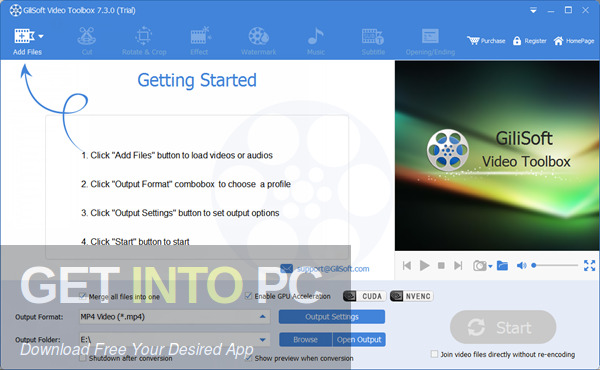Mute the preview volume speaker

(522, 265)
